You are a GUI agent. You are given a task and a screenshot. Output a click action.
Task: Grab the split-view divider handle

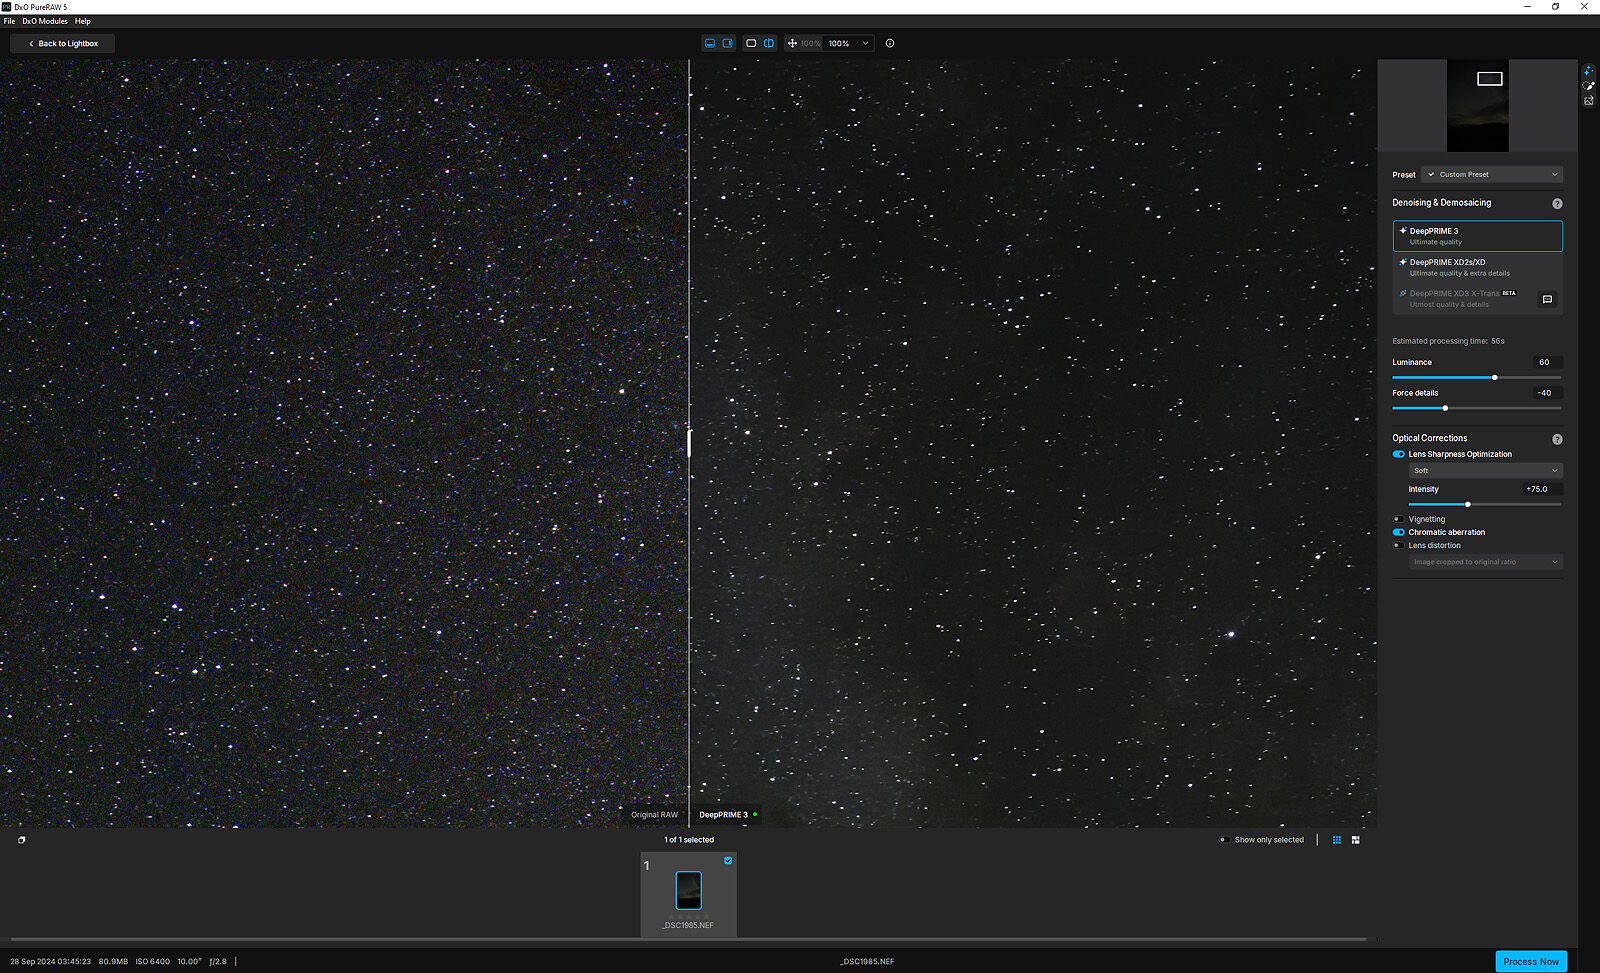click(x=689, y=443)
